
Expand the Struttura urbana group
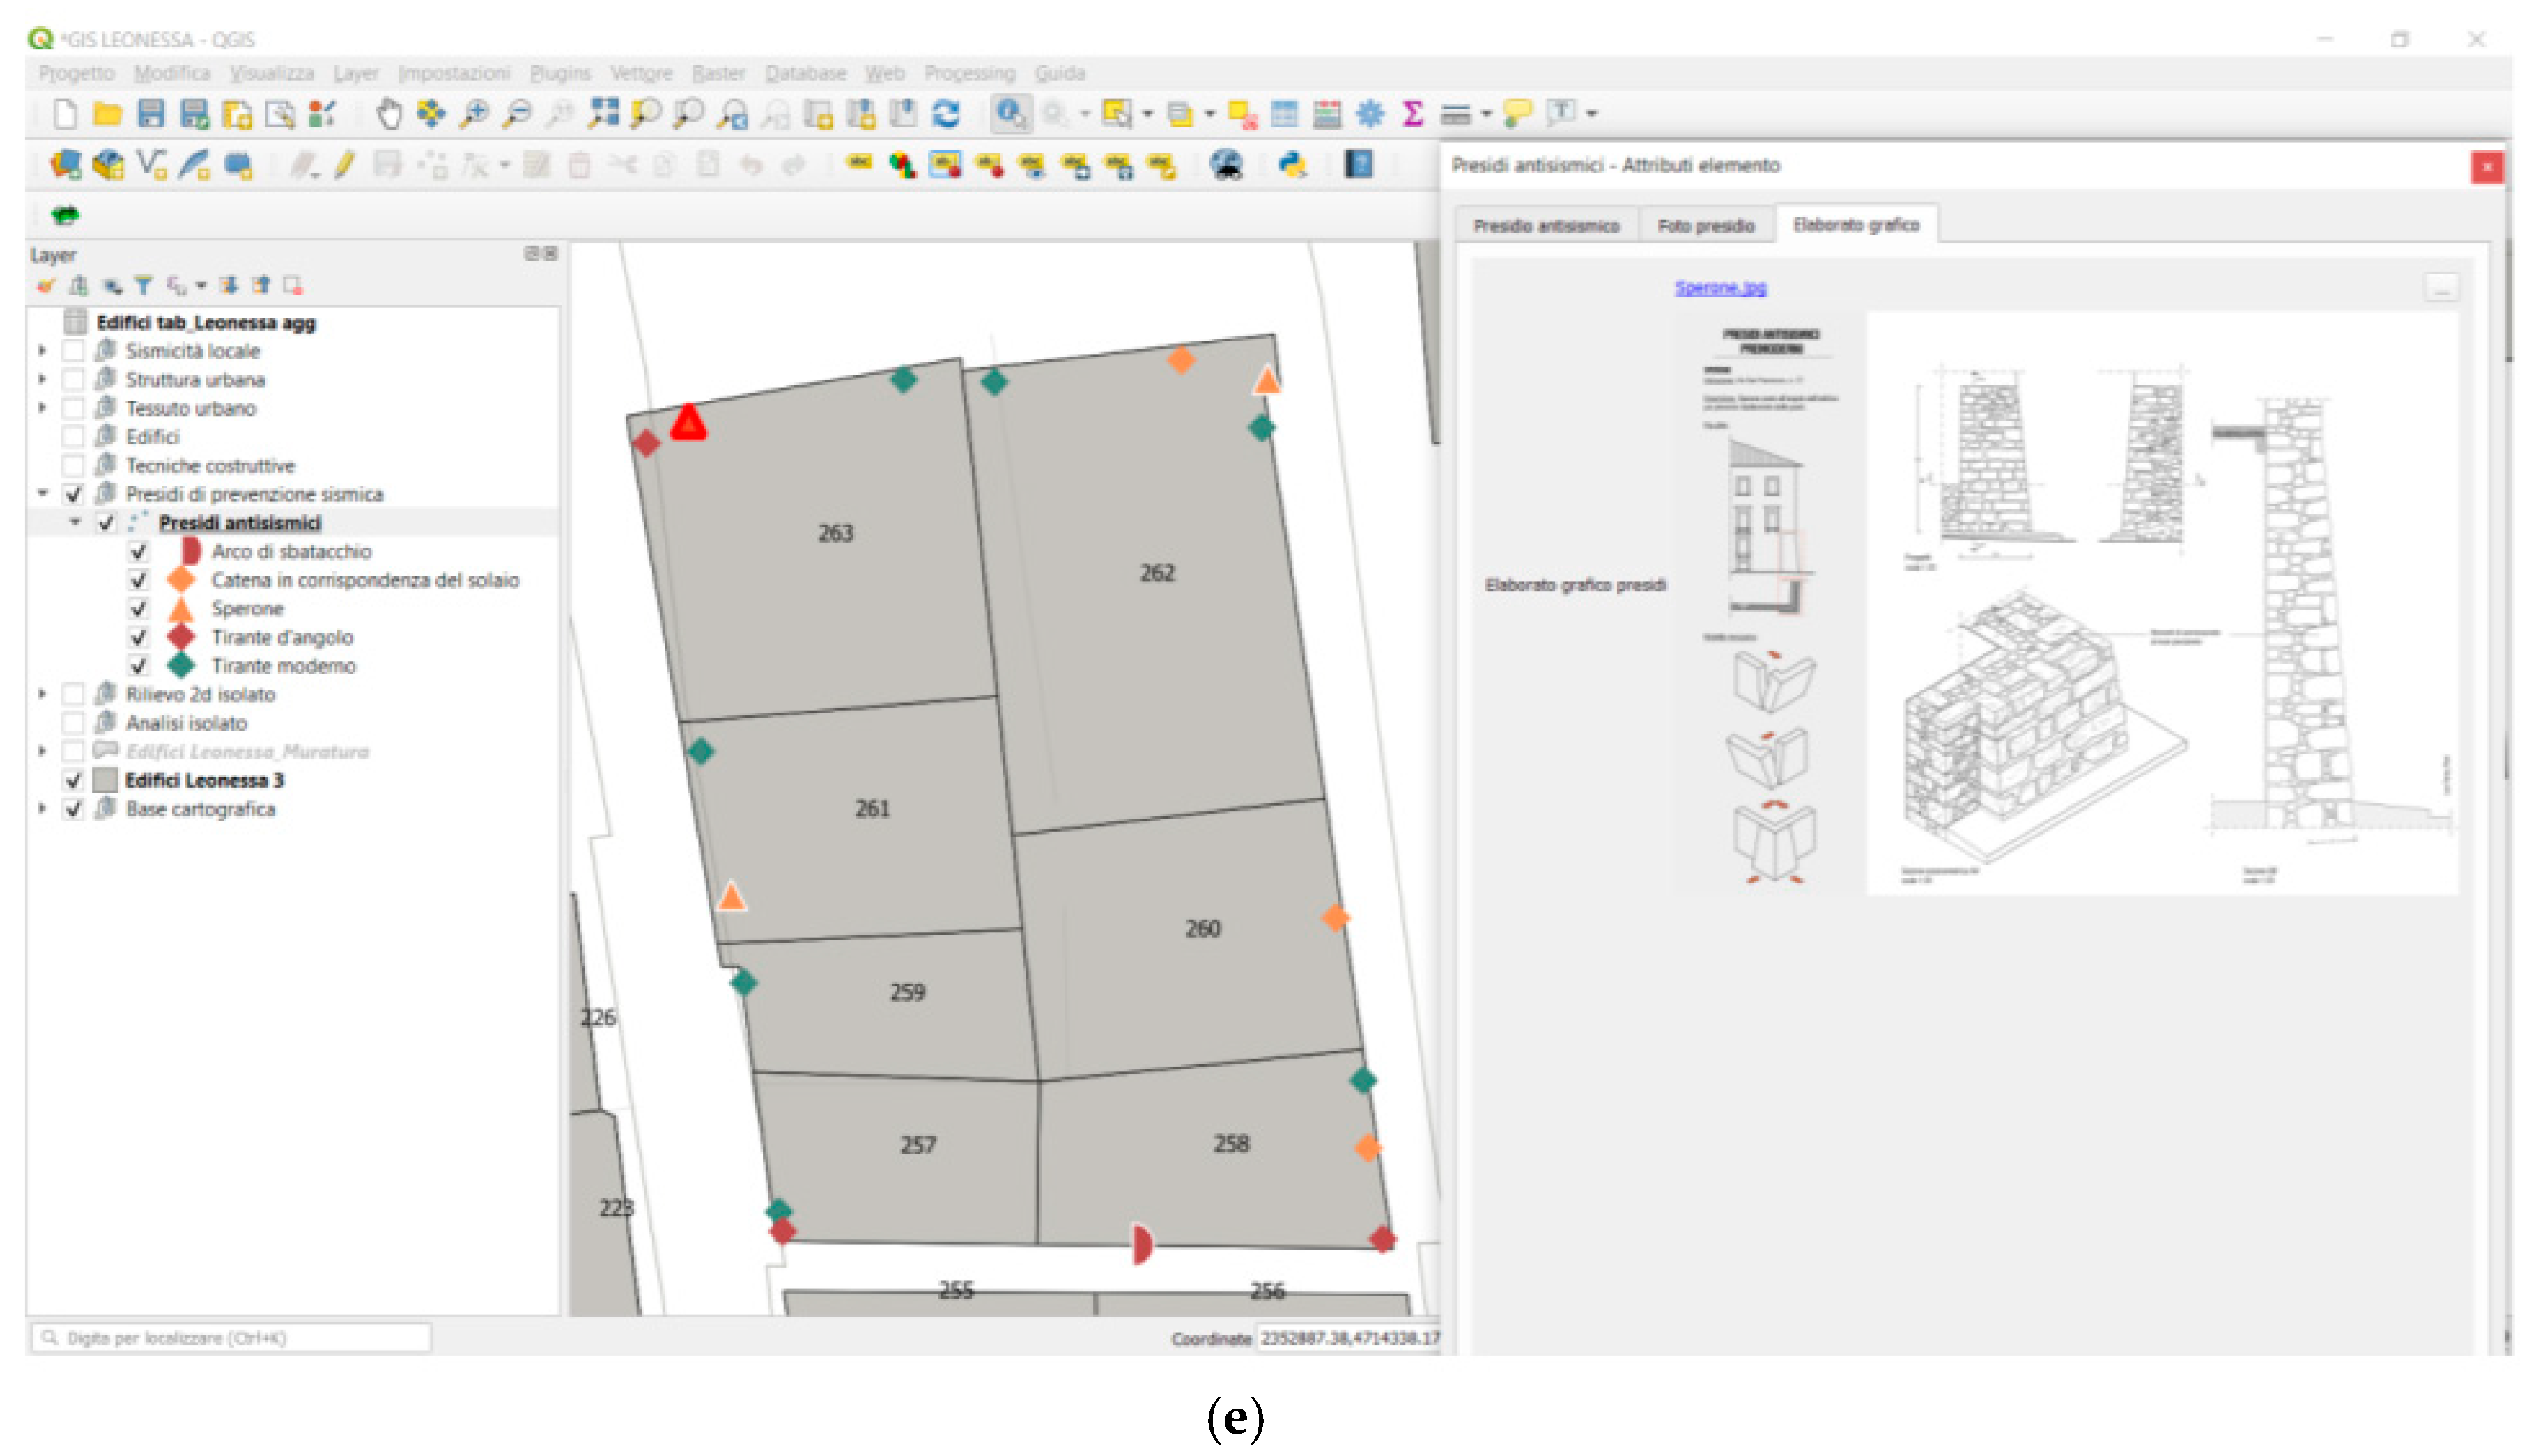pos(42,380)
